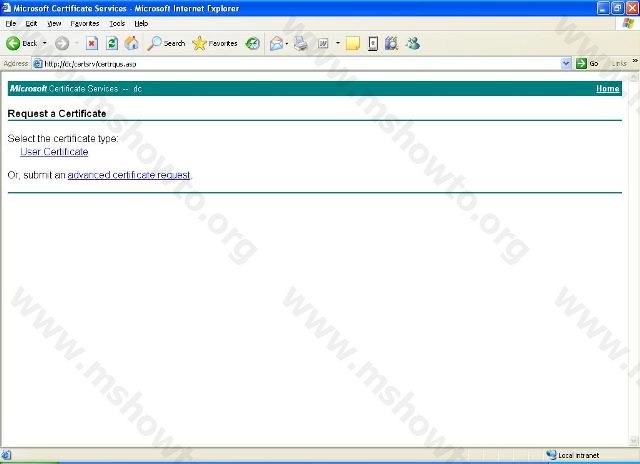Click the Home link in the banner
This screenshot has height=464, width=640.
(x=607, y=89)
